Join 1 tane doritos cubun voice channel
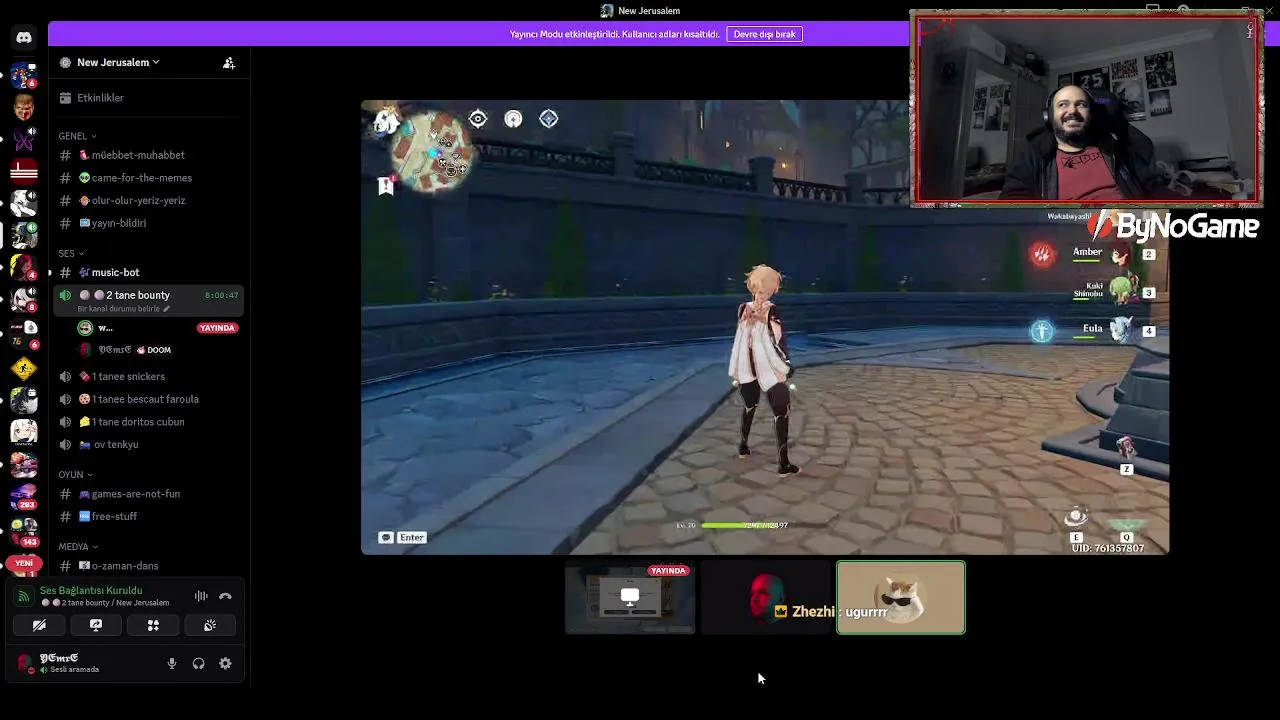Image resolution: width=1280 pixels, height=720 pixels. click(x=148, y=422)
